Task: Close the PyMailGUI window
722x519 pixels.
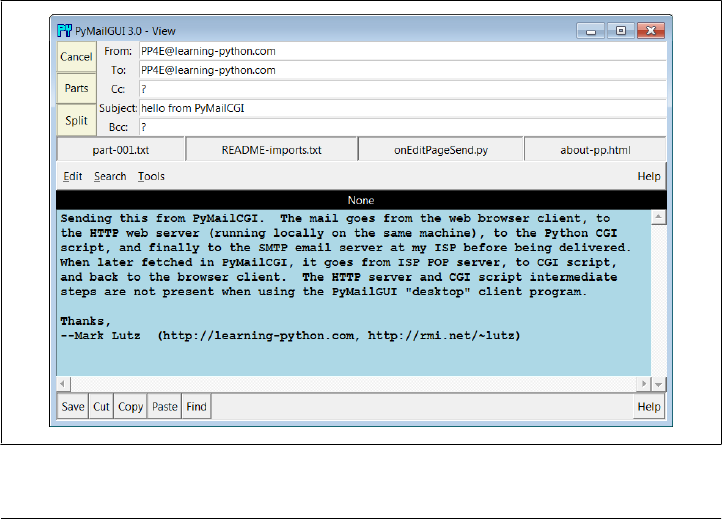Action: (x=651, y=31)
